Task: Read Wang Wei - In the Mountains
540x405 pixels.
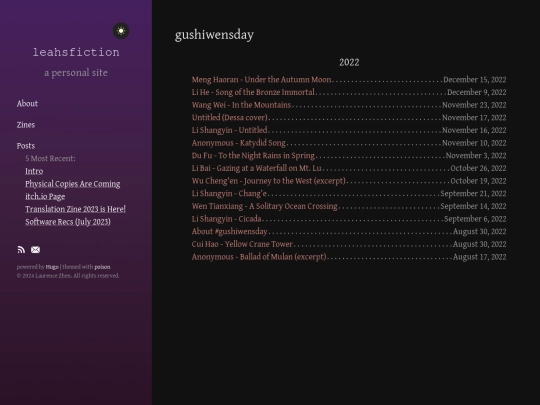Action: click(x=241, y=105)
